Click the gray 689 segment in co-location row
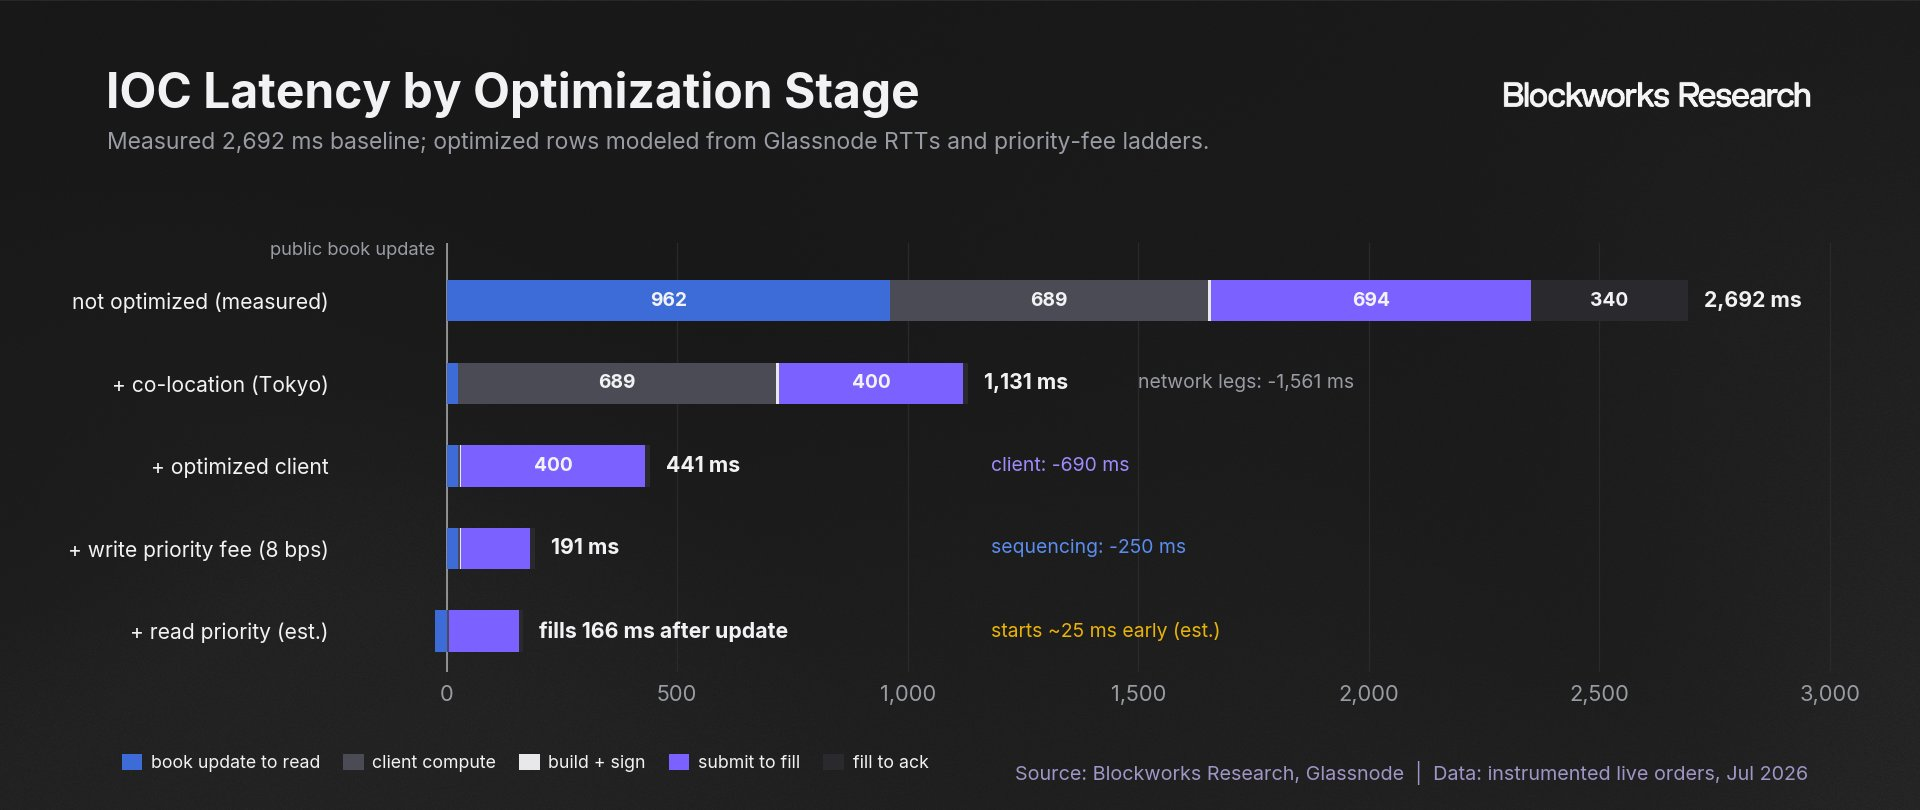 (x=617, y=383)
